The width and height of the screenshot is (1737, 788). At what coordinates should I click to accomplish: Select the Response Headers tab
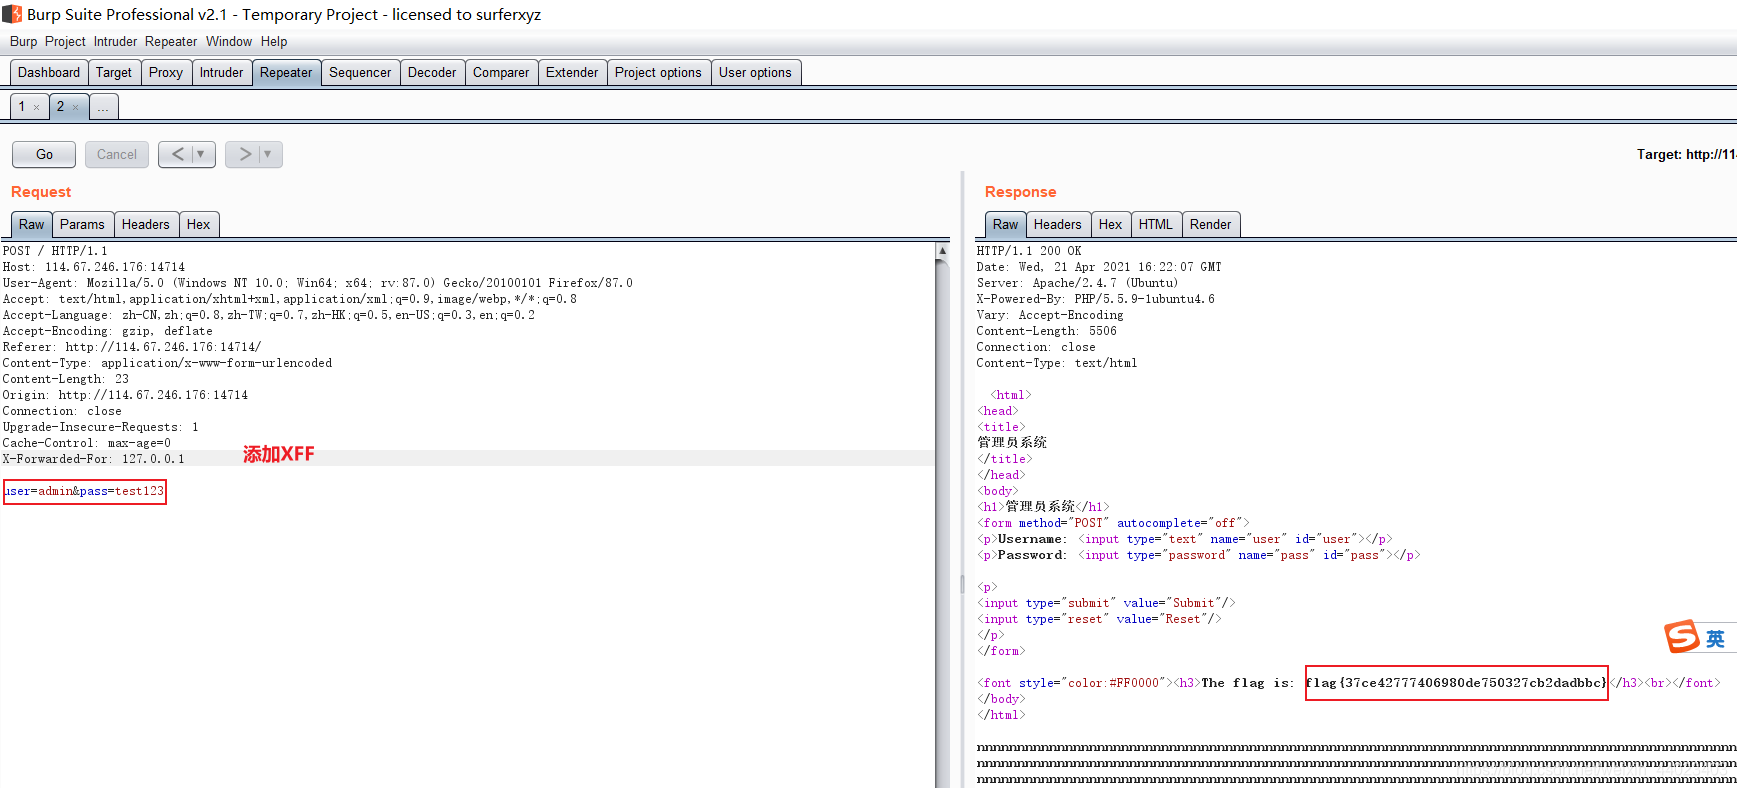1057,224
